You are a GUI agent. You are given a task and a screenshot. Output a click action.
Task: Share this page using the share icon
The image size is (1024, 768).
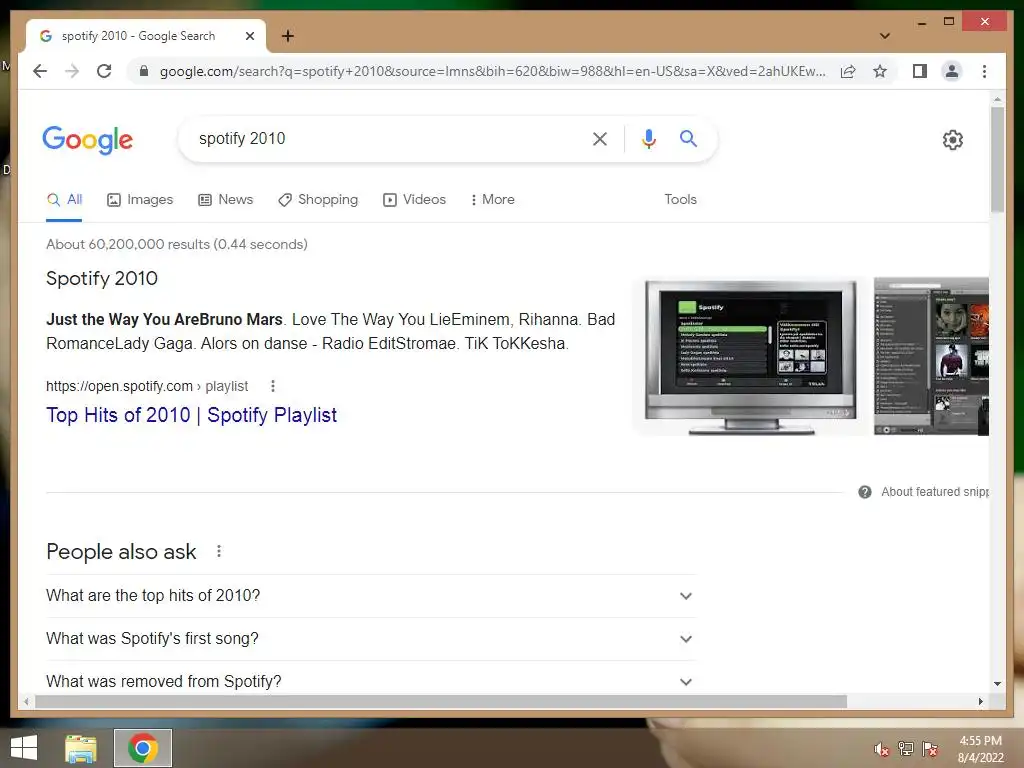point(848,71)
